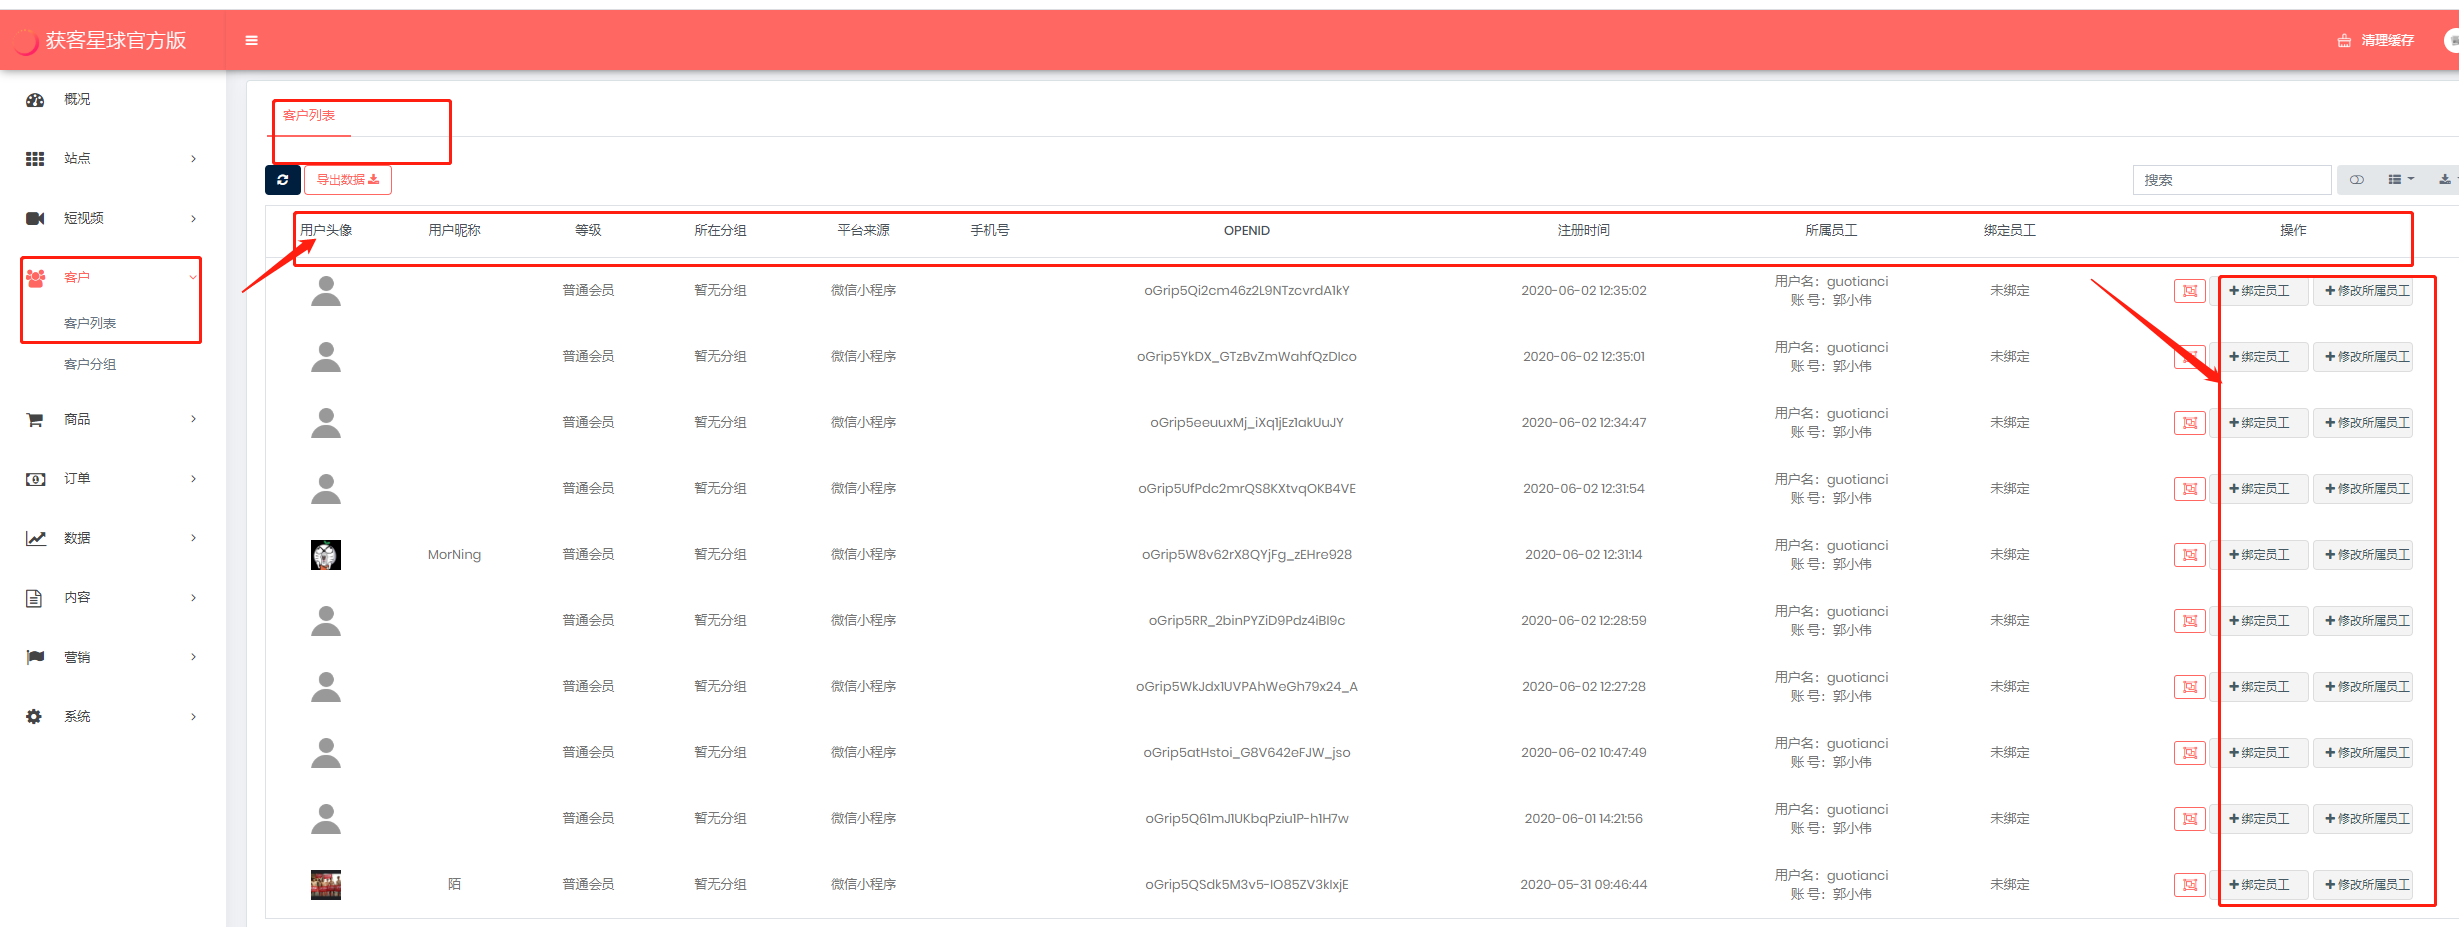Image resolution: width=2459 pixels, height=927 pixels.
Task: Click the 站点 grid icon in sidebar
Action: tap(35, 159)
